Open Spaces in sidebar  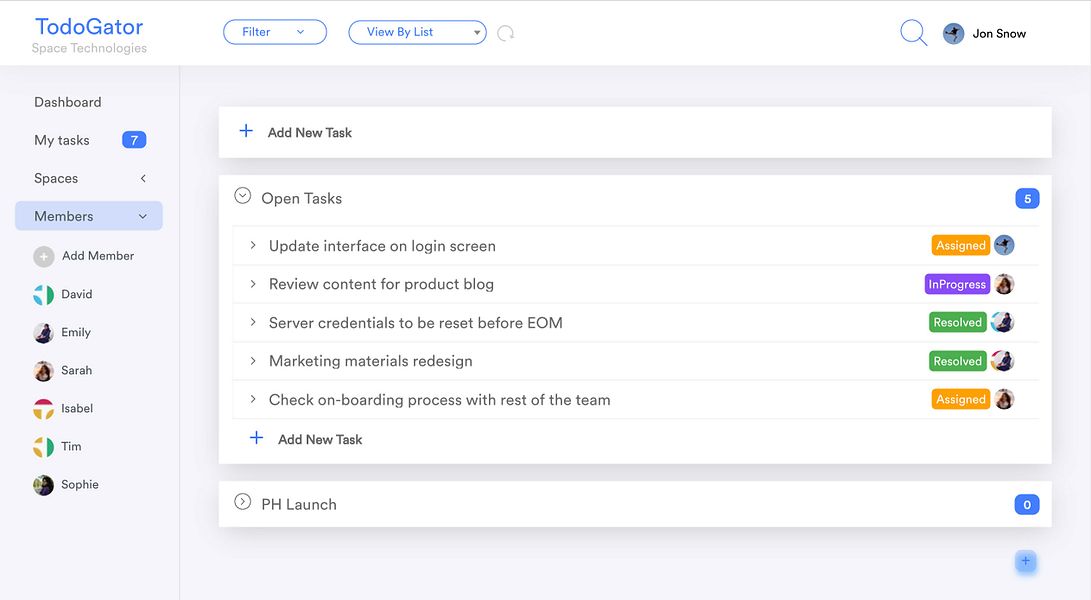coord(56,178)
